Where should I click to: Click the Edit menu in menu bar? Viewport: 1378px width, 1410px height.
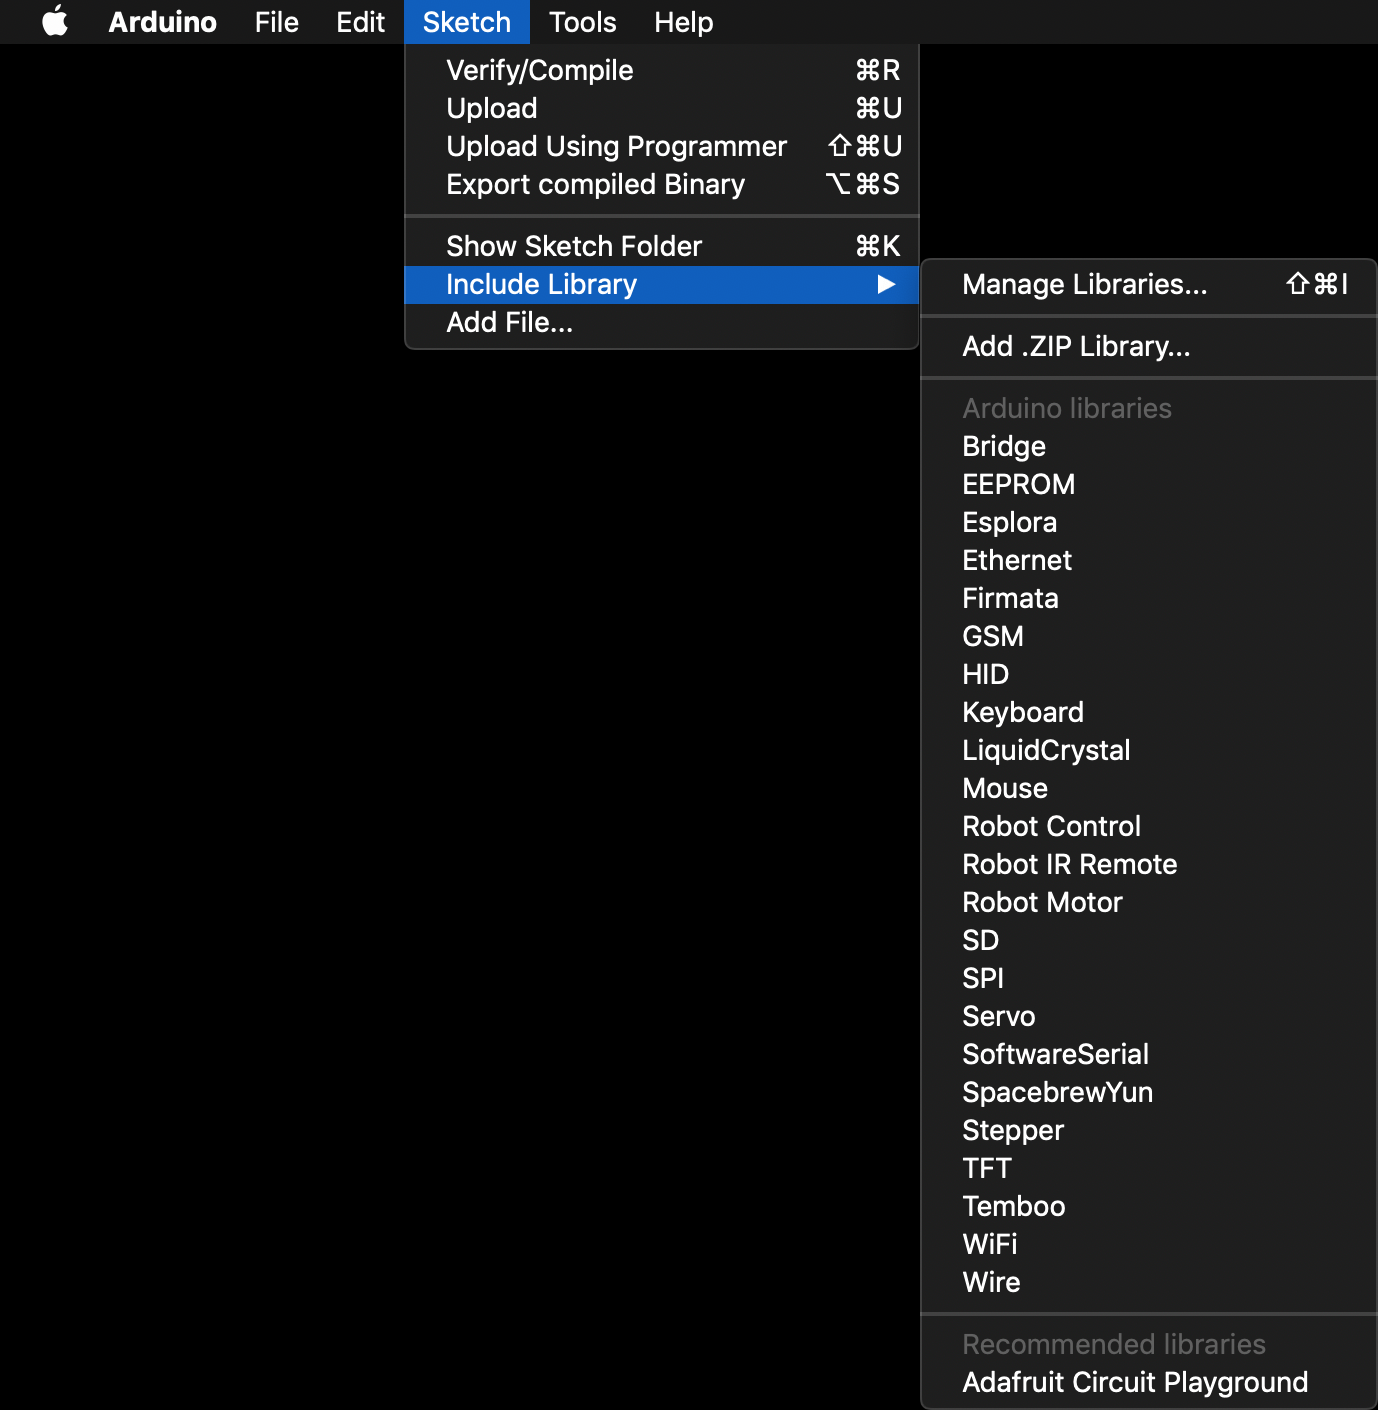360,22
